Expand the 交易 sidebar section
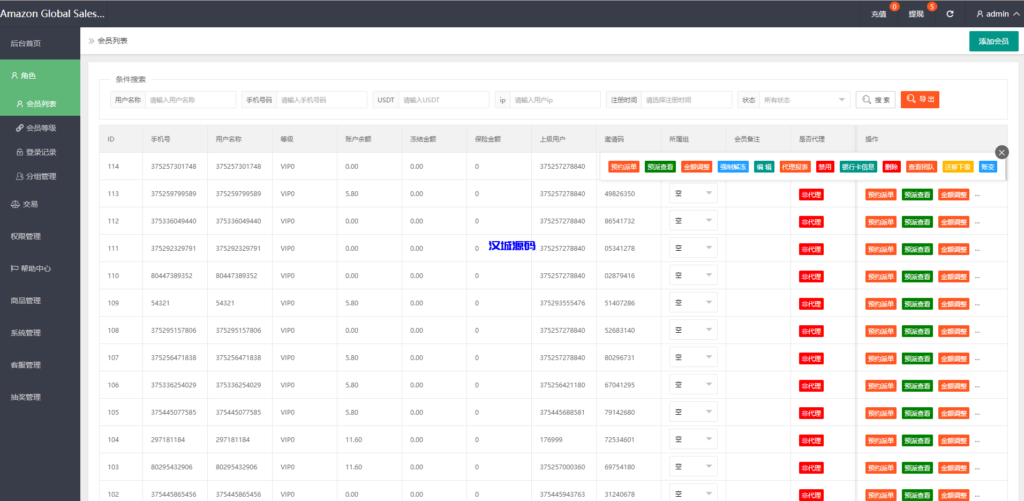This screenshot has height=501, width=1024. (x=30, y=203)
